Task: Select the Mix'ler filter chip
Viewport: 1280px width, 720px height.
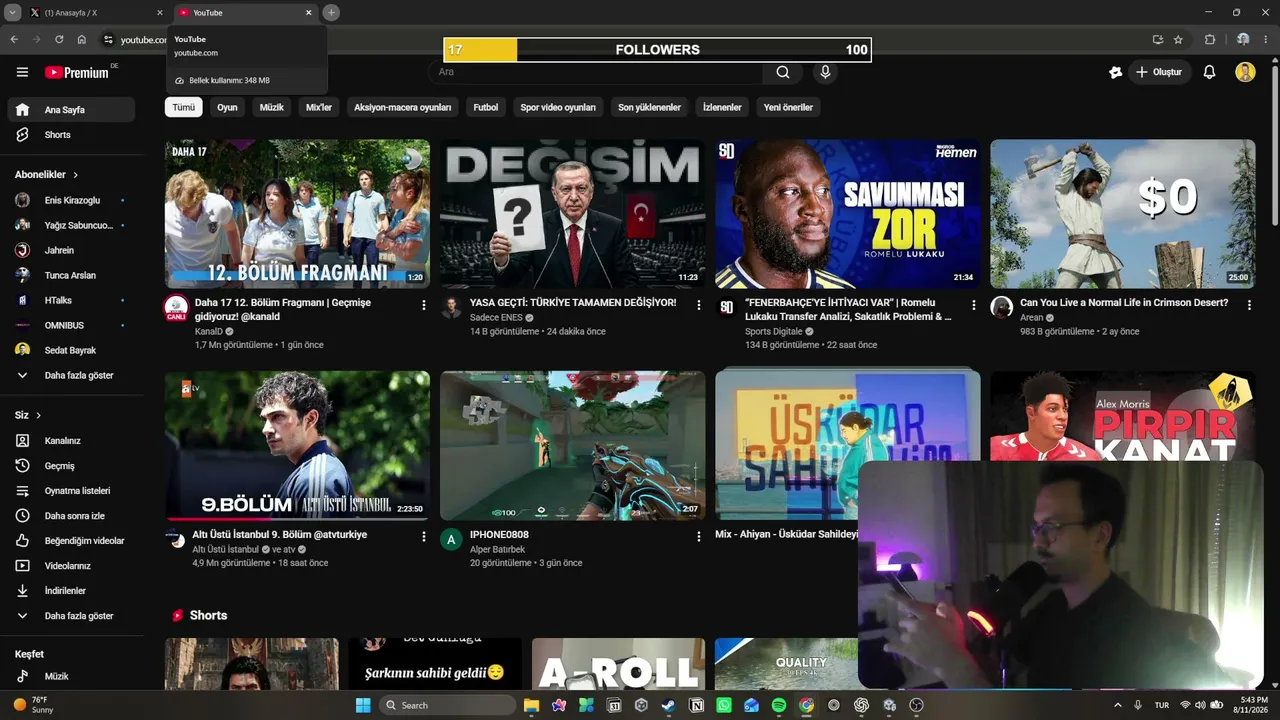Action: pos(319,107)
